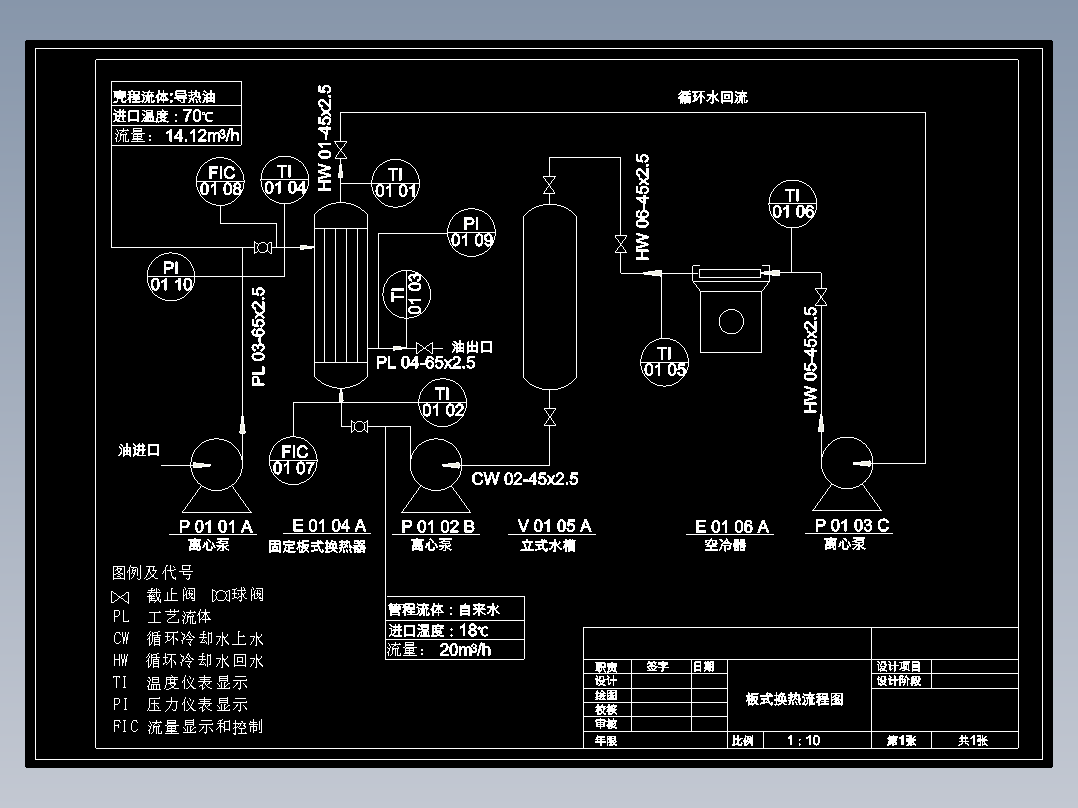Select the pipe label HW 01-45x2.5
This screenshot has height=808, width=1078.
point(324,138)
